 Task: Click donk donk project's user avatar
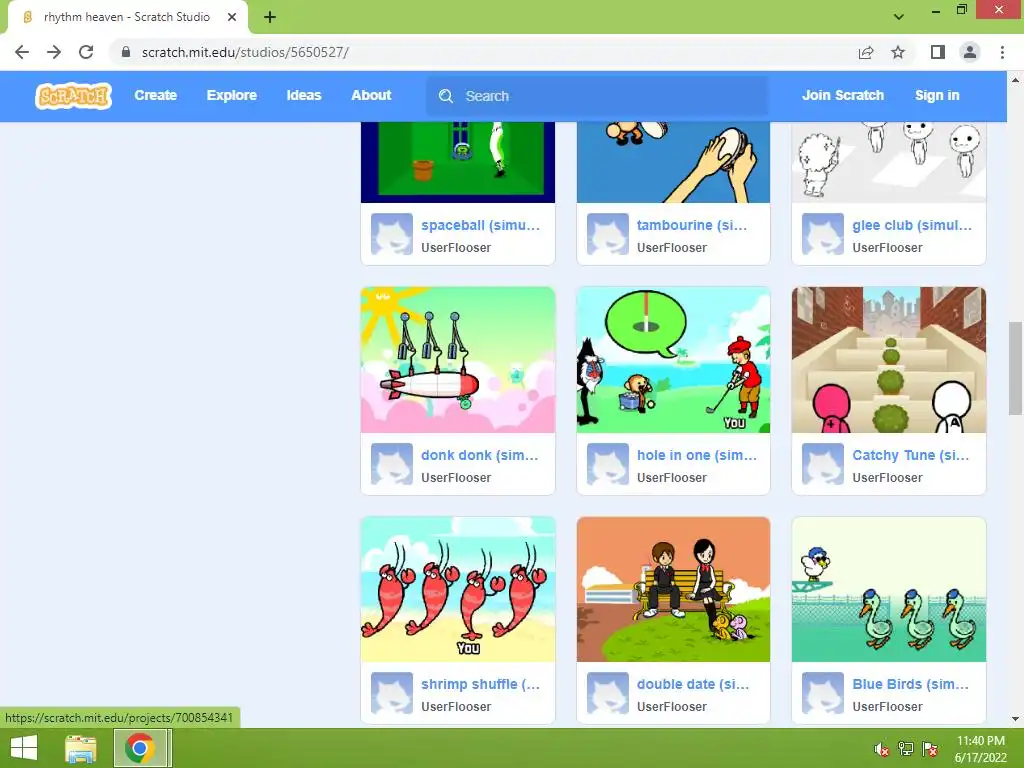392,464
